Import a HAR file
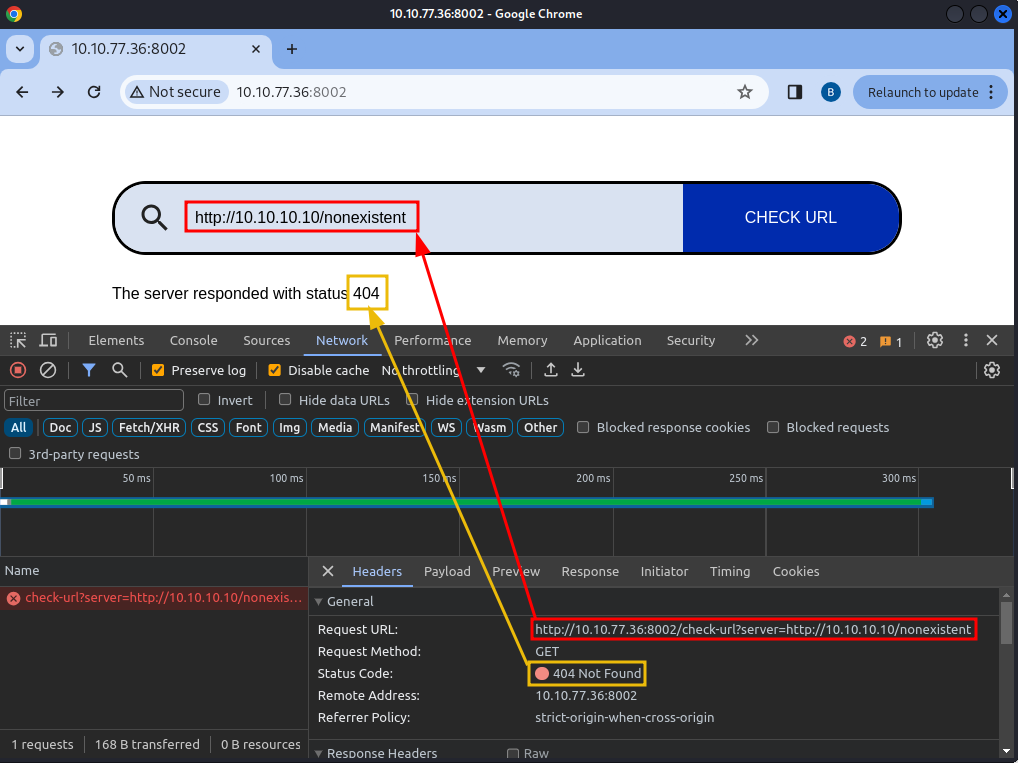This screenshot has height=763, width=1018. [x=551, y=370]
